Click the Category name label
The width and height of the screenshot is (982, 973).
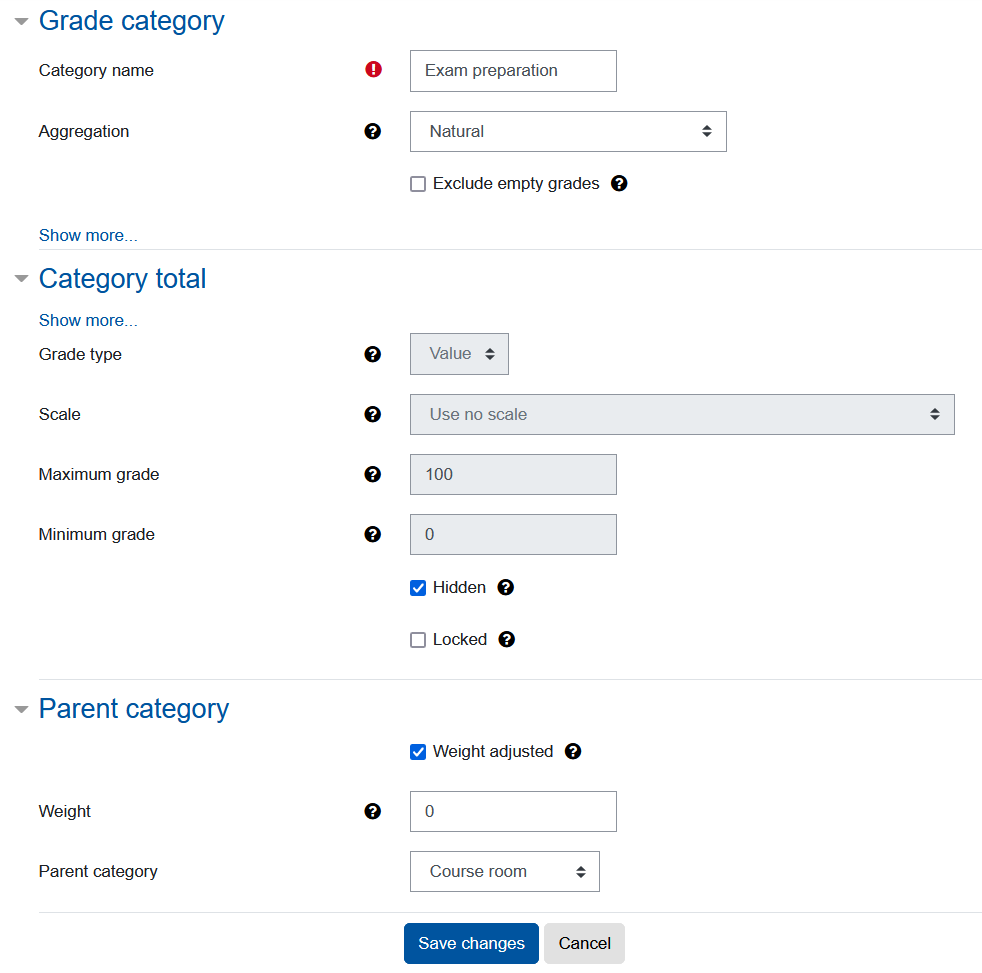[x=96, y=70]
